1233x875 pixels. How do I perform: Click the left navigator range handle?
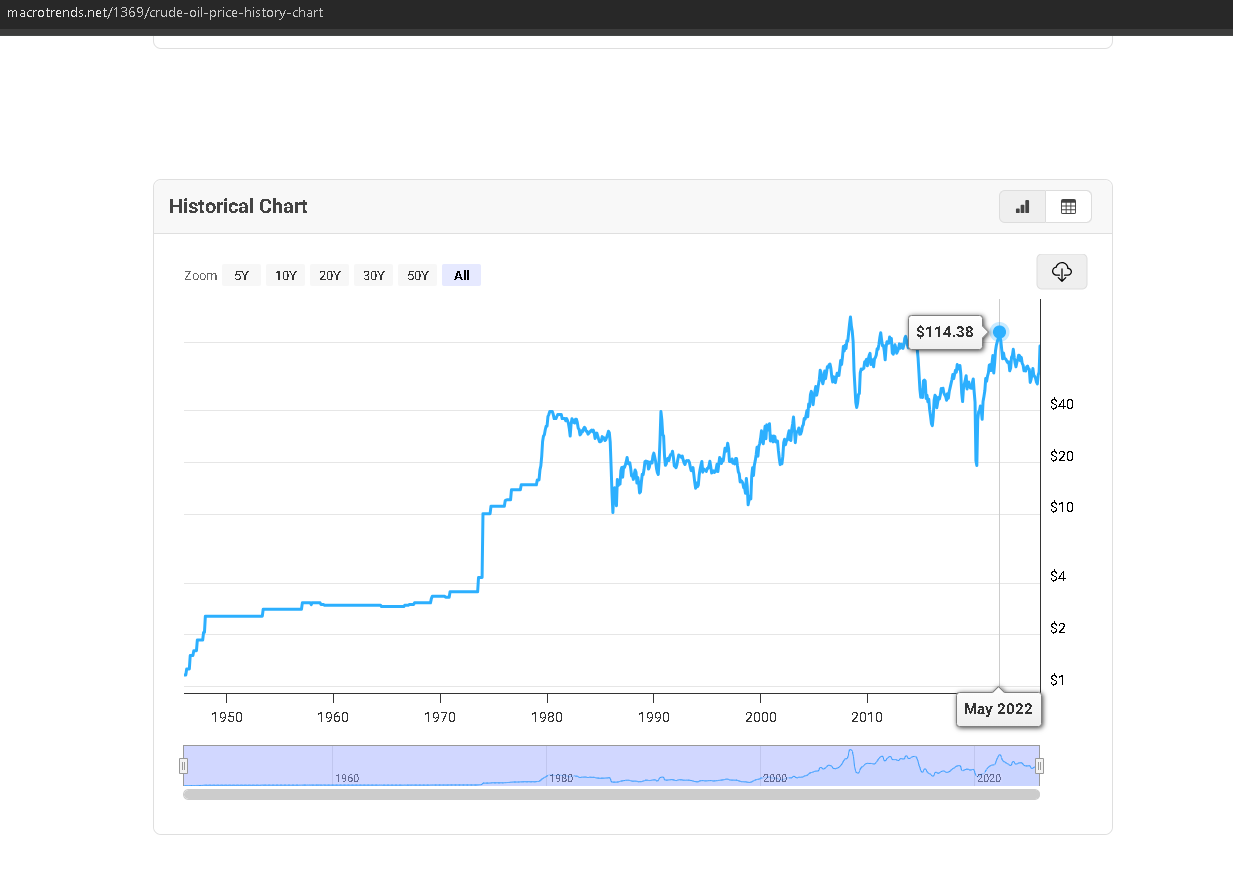pyautogui.click(x=183, y=766)
